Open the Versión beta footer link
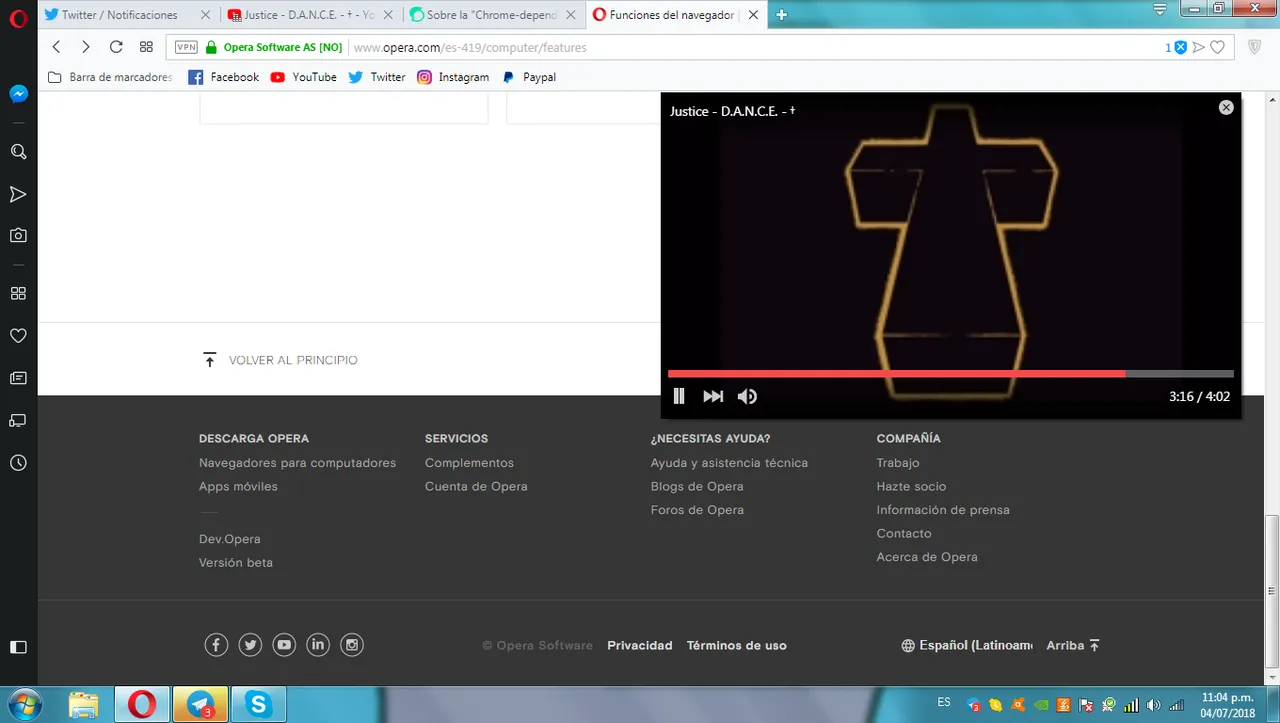This screenshot has height=723, width=1280. (236, 563)
